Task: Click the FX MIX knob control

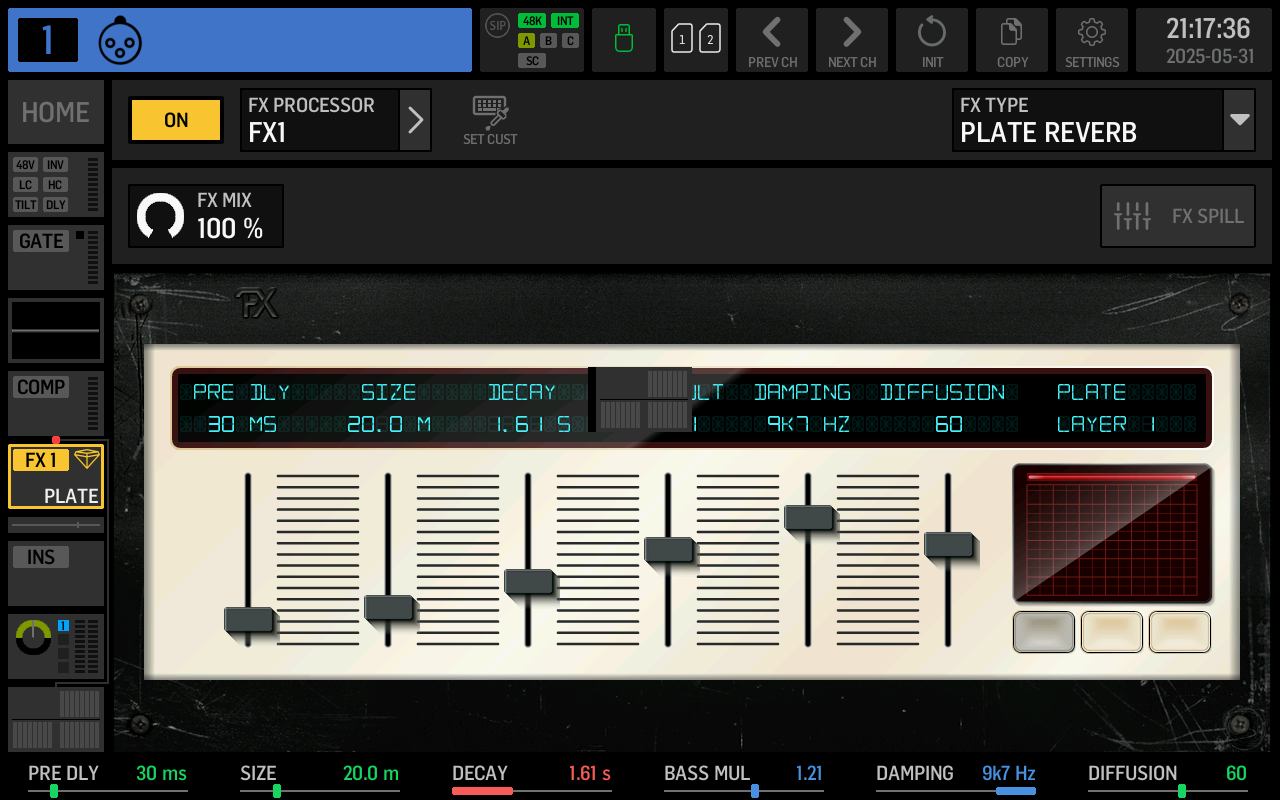Action: click(161, 215)
